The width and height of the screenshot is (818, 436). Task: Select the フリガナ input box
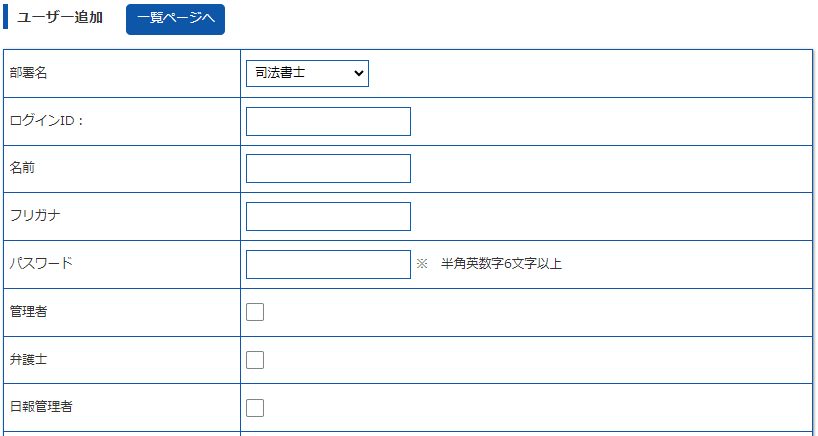pyautogui.click(x=328, y=216)
